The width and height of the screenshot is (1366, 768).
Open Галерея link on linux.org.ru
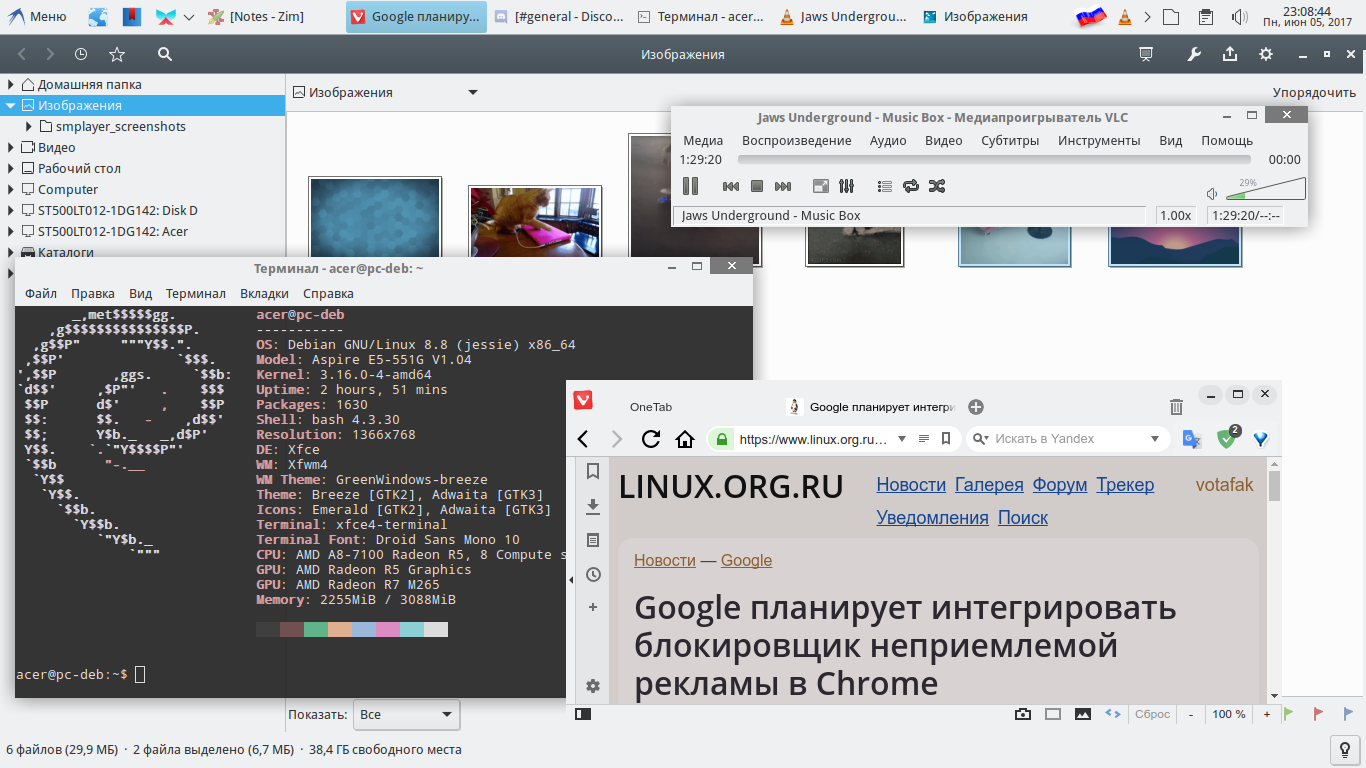pyautogui.click(x=989, y=485)
